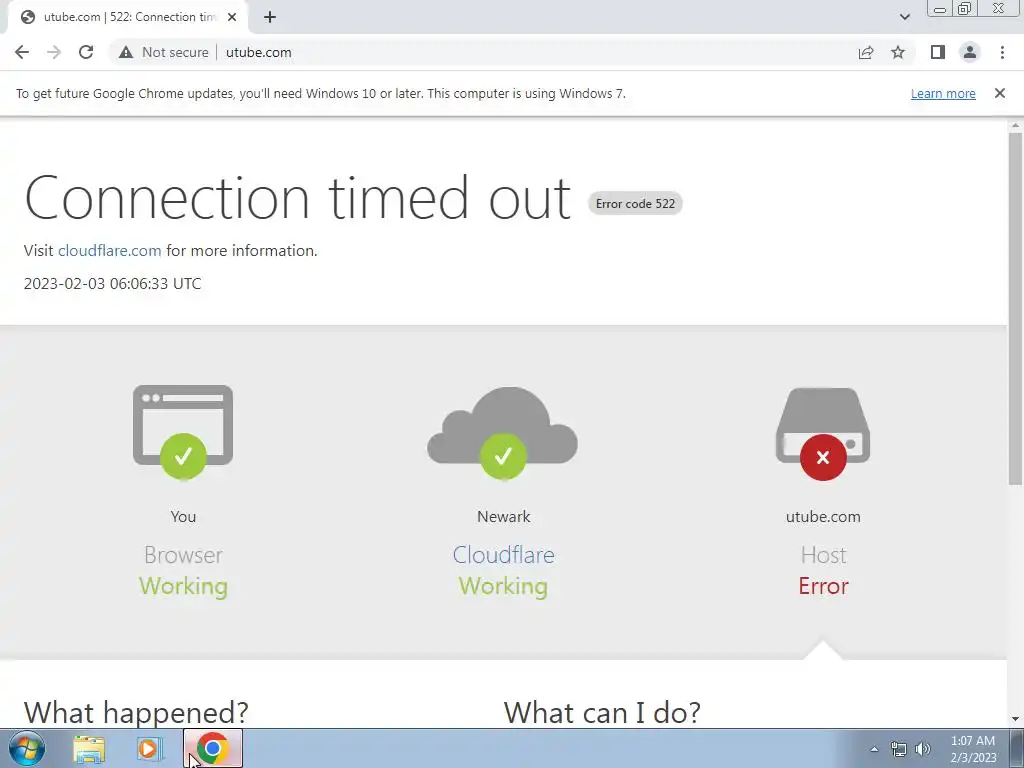This screenshot has height=768, width=1024.
Task: Click the Show desktop button
Action: pyautogui.click(x=1017, y=748)
